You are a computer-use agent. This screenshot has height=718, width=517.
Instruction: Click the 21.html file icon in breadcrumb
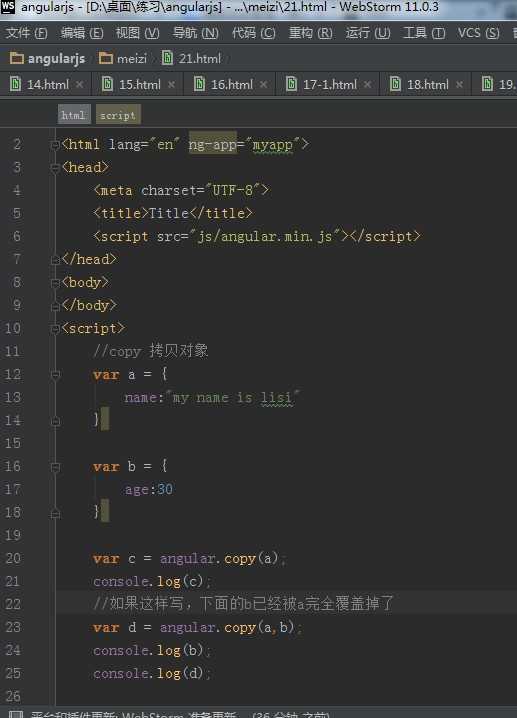(x=168, y=58)
